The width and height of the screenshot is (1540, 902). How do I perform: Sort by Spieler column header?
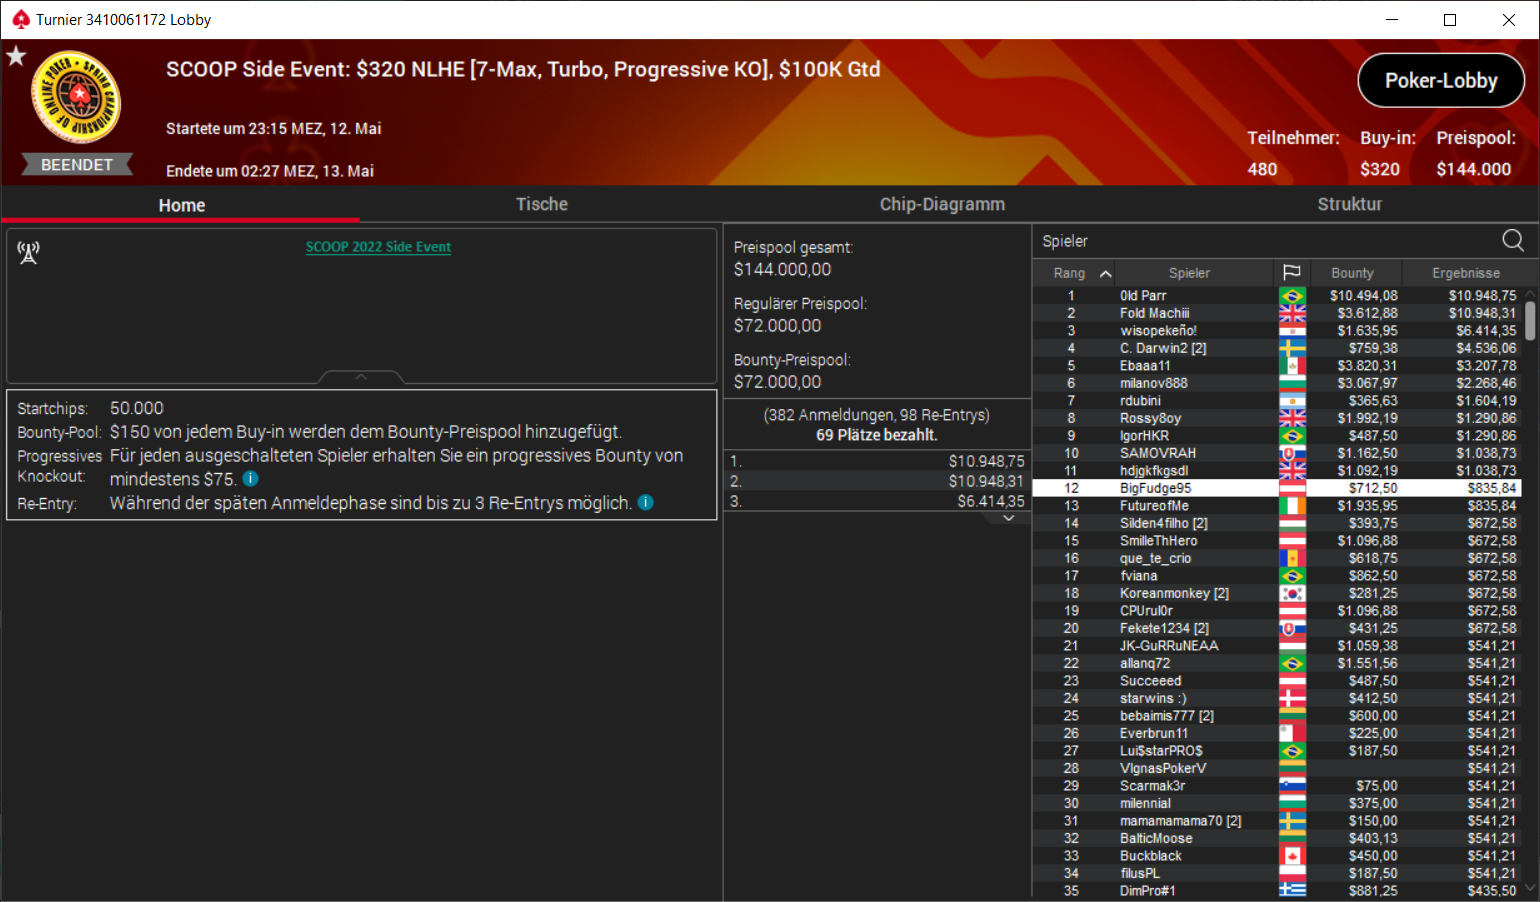coord(1189,273)
